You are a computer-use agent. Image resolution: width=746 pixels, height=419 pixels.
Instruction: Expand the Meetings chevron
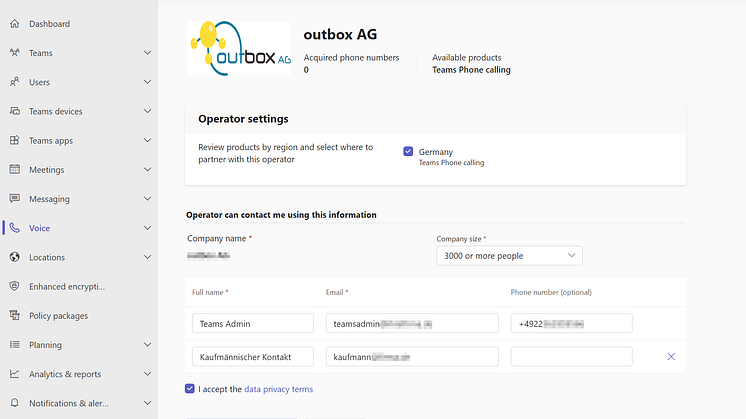(147, 169)
